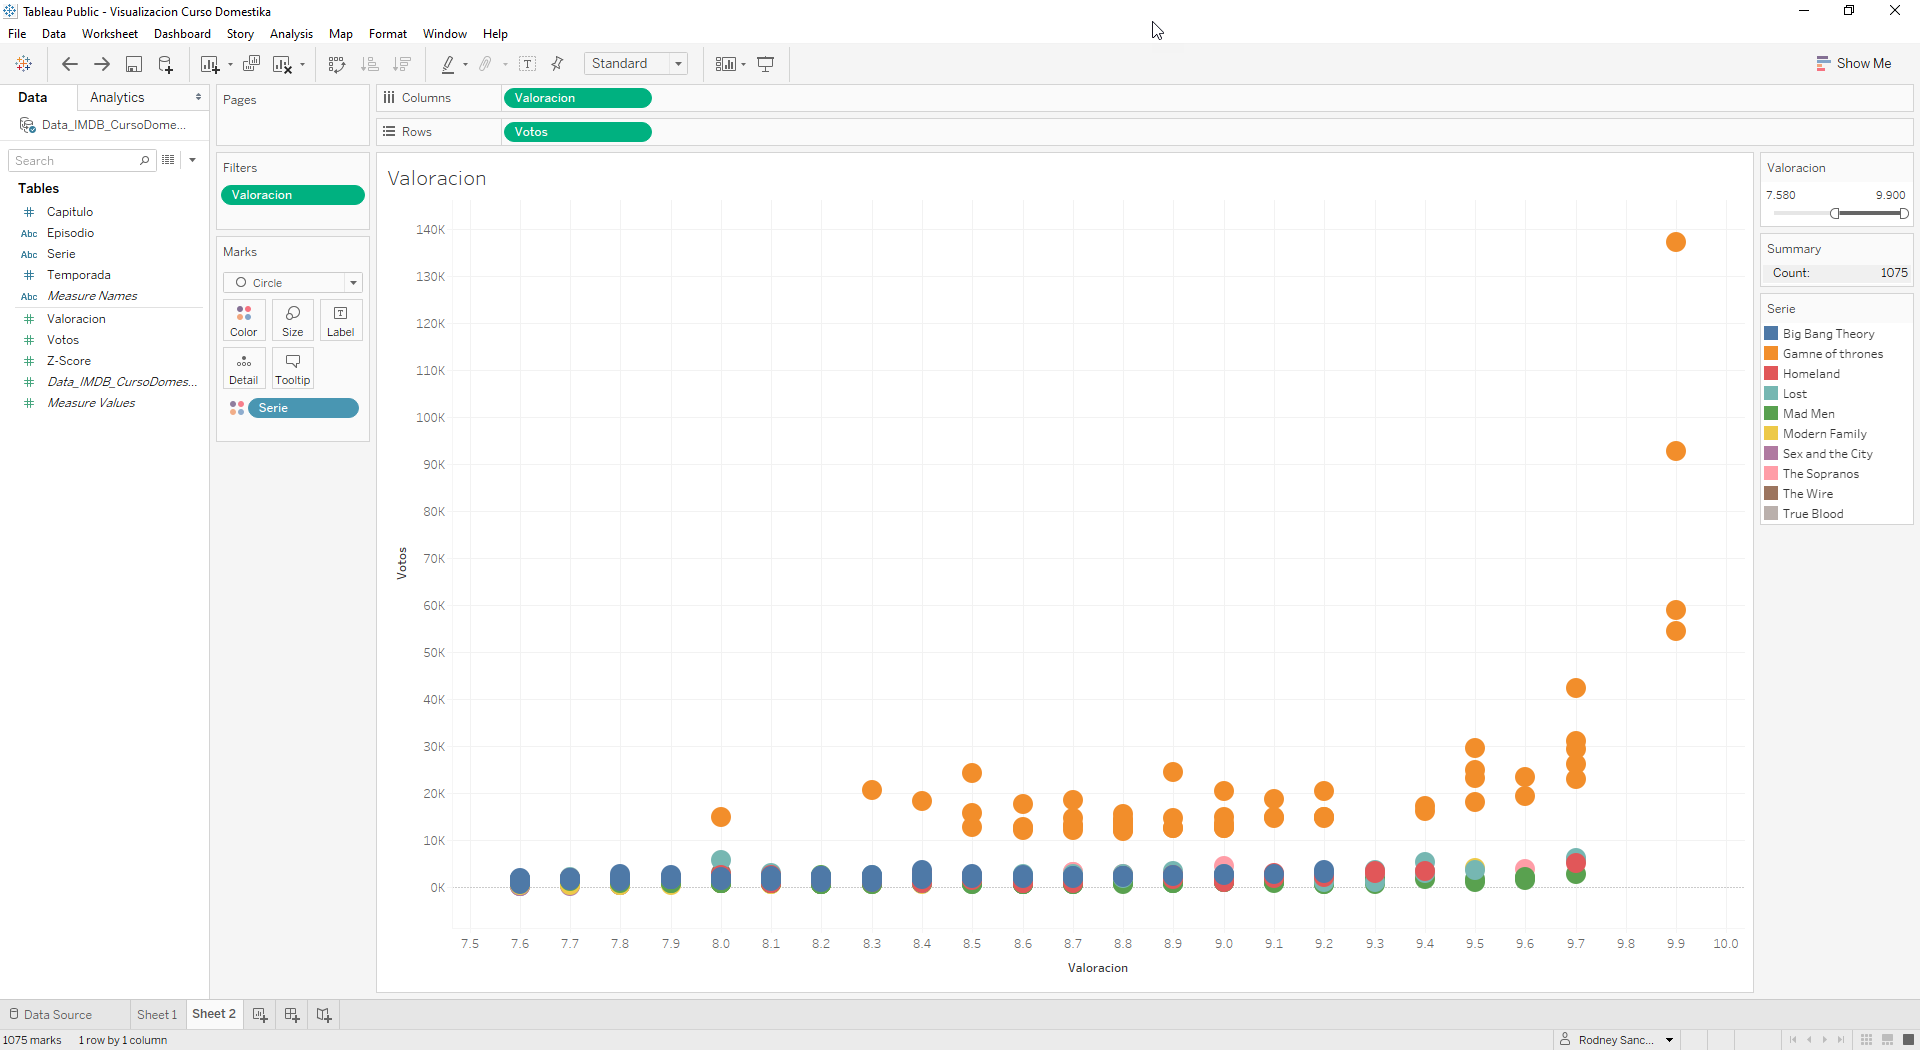Toggle the data pane list view icon
The width and height of the screenshot is (1920, 1050).
click(168, 160)
